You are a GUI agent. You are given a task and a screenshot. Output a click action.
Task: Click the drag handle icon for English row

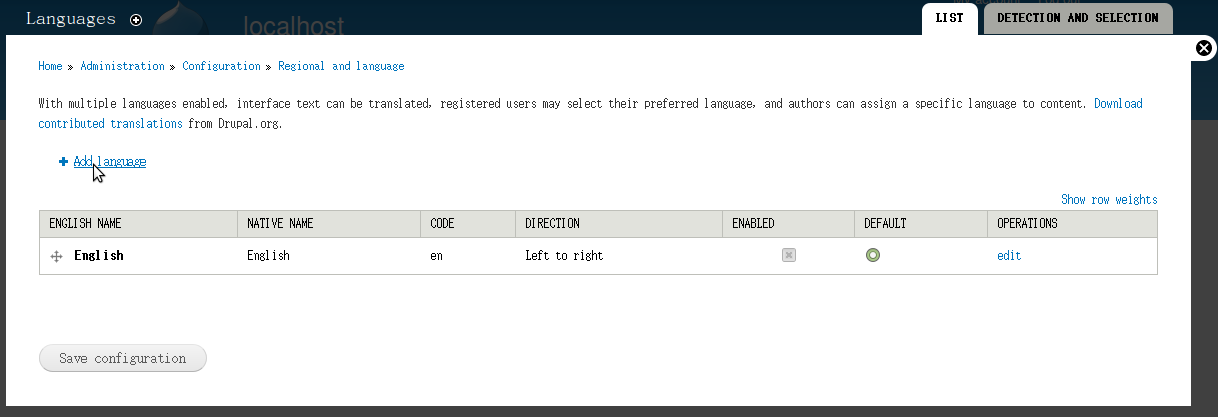(x=57, y=256)
